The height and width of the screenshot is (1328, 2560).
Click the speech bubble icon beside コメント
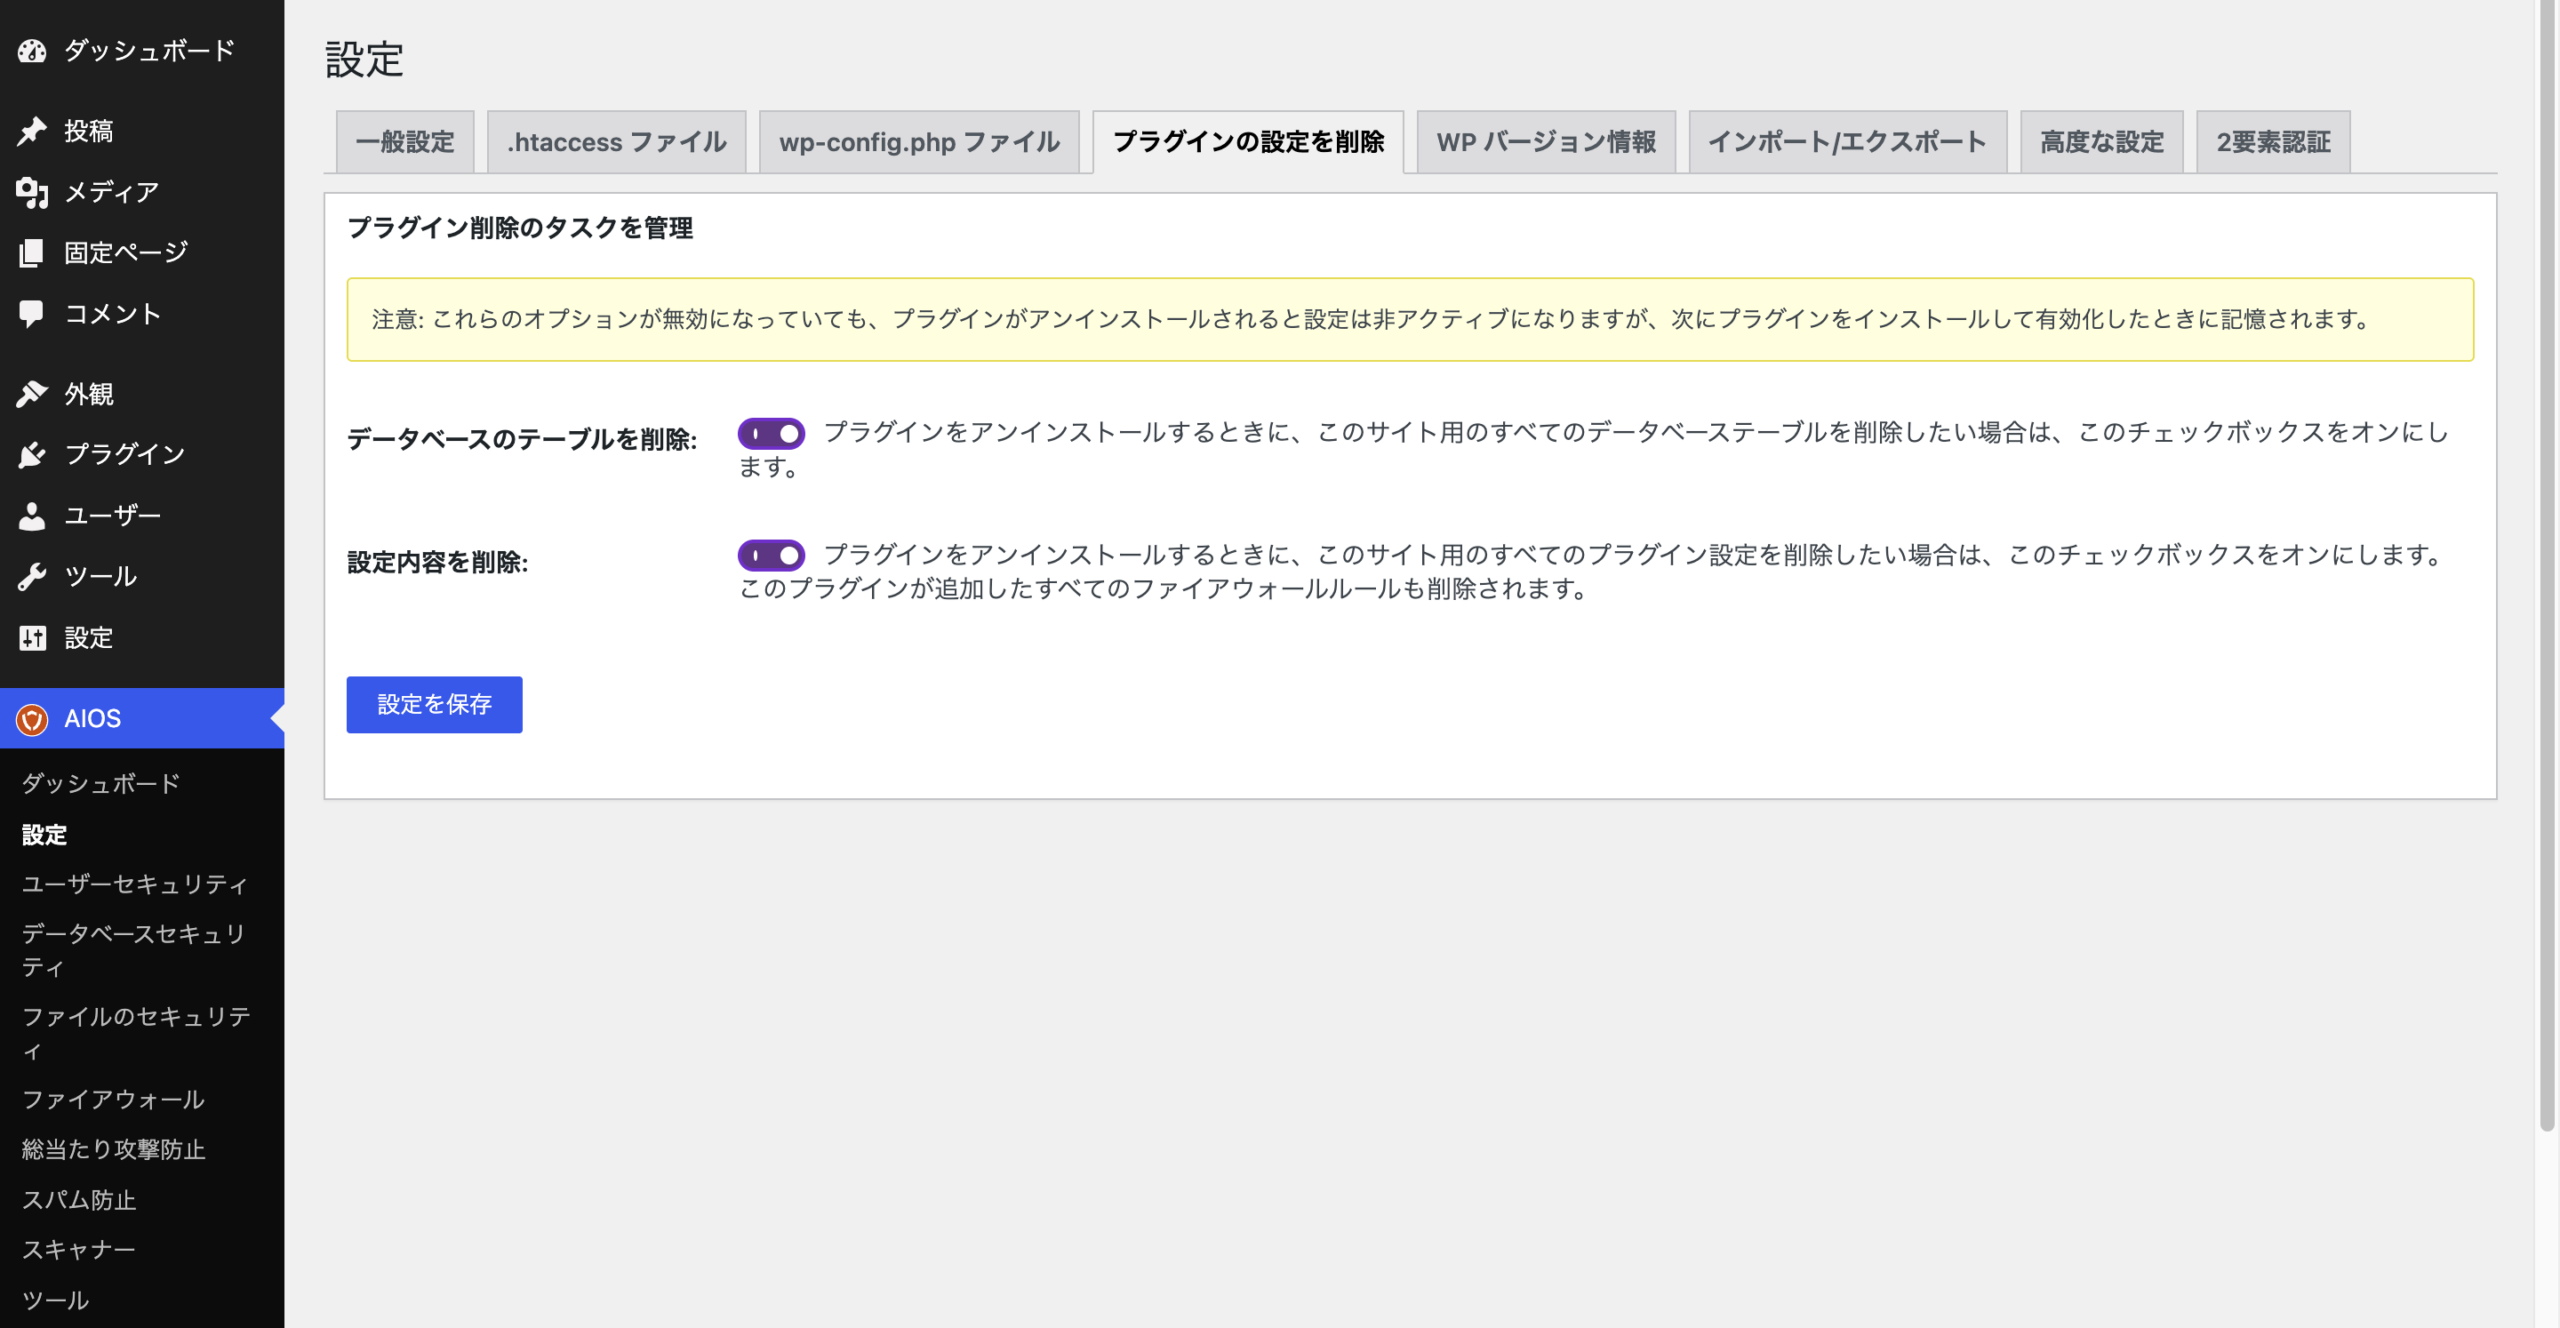coord(32,314)
